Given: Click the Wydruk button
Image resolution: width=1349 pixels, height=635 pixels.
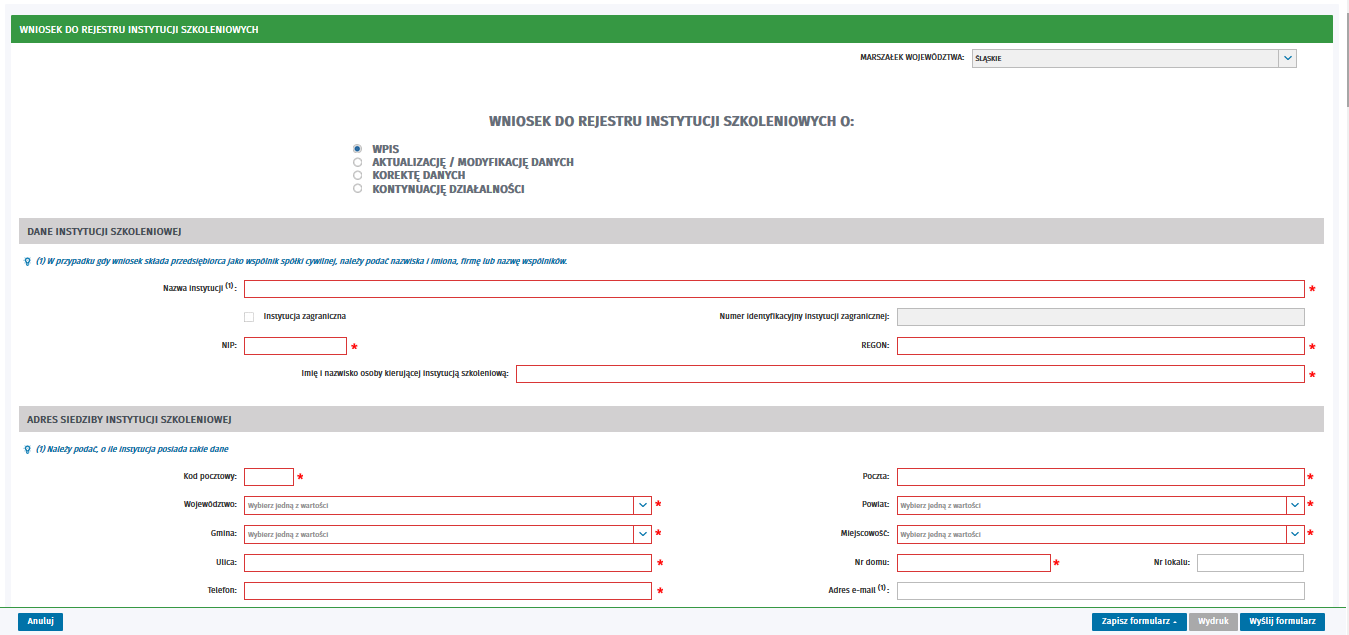Looking at the screenshot, I should click(1213, 621).
